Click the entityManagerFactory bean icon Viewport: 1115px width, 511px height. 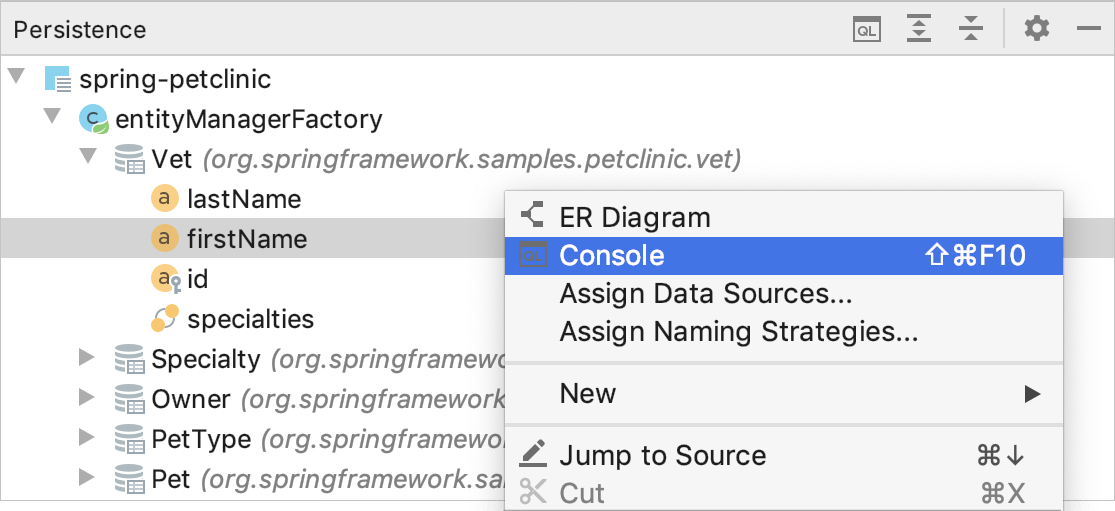point(93,119)
